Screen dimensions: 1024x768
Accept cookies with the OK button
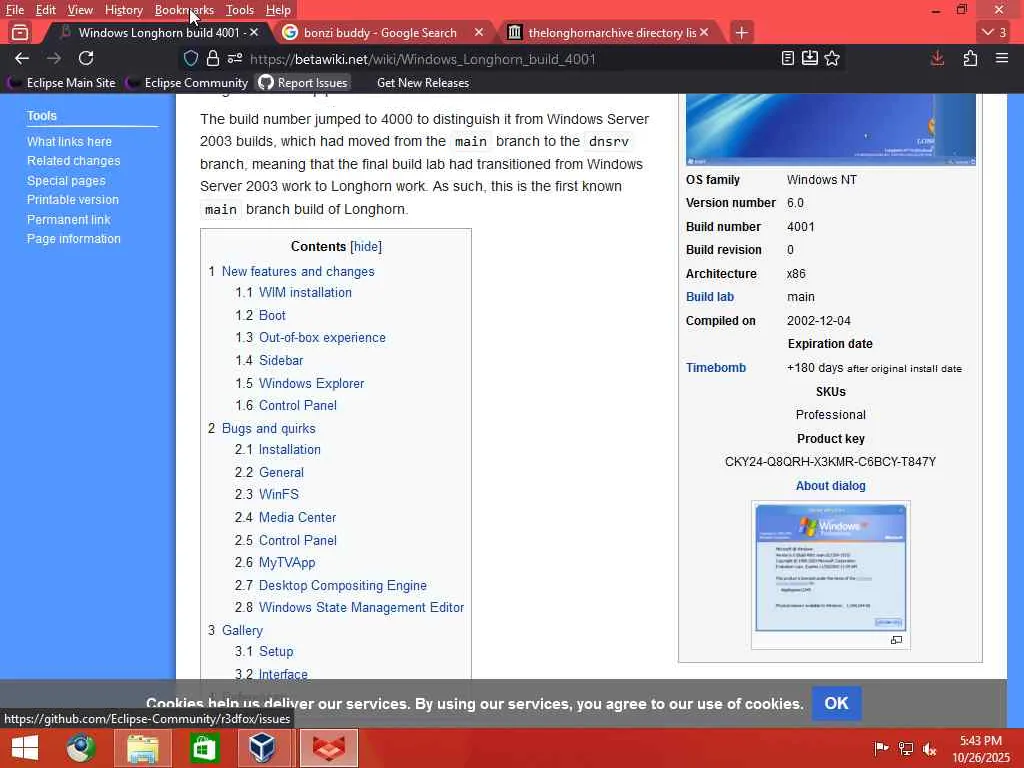836,703
